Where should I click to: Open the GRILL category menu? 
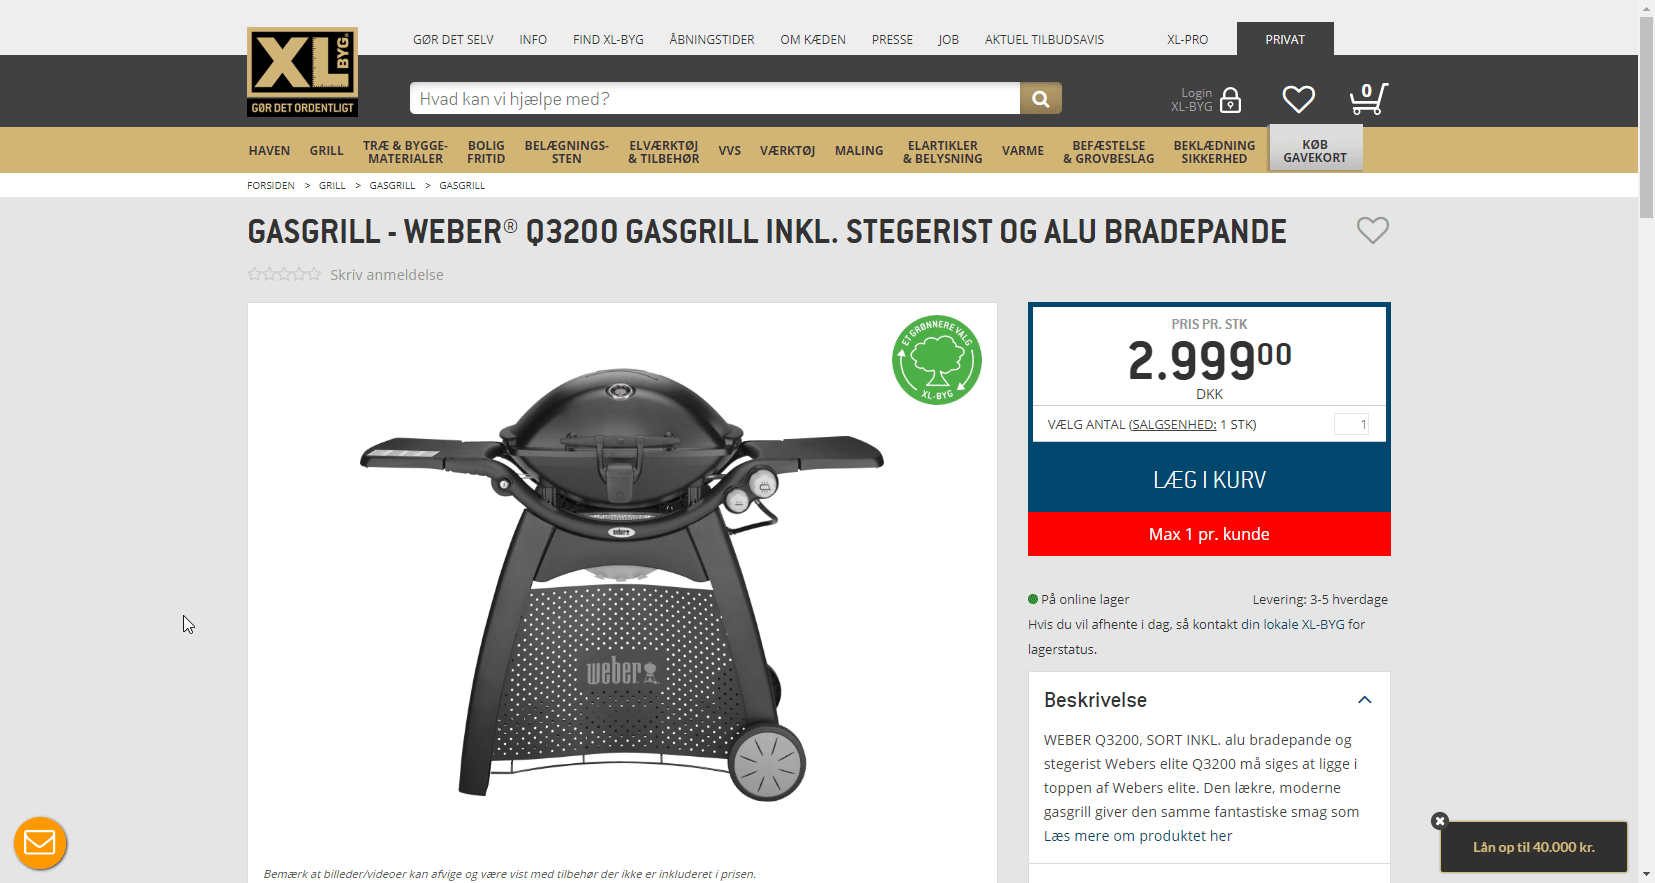(326, 151)
